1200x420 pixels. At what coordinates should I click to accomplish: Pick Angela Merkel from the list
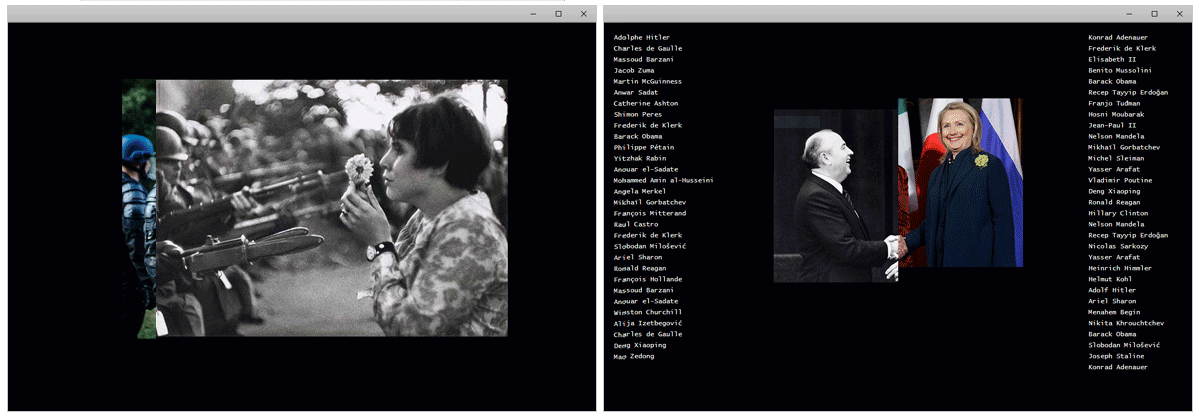[x=640, y=191]
